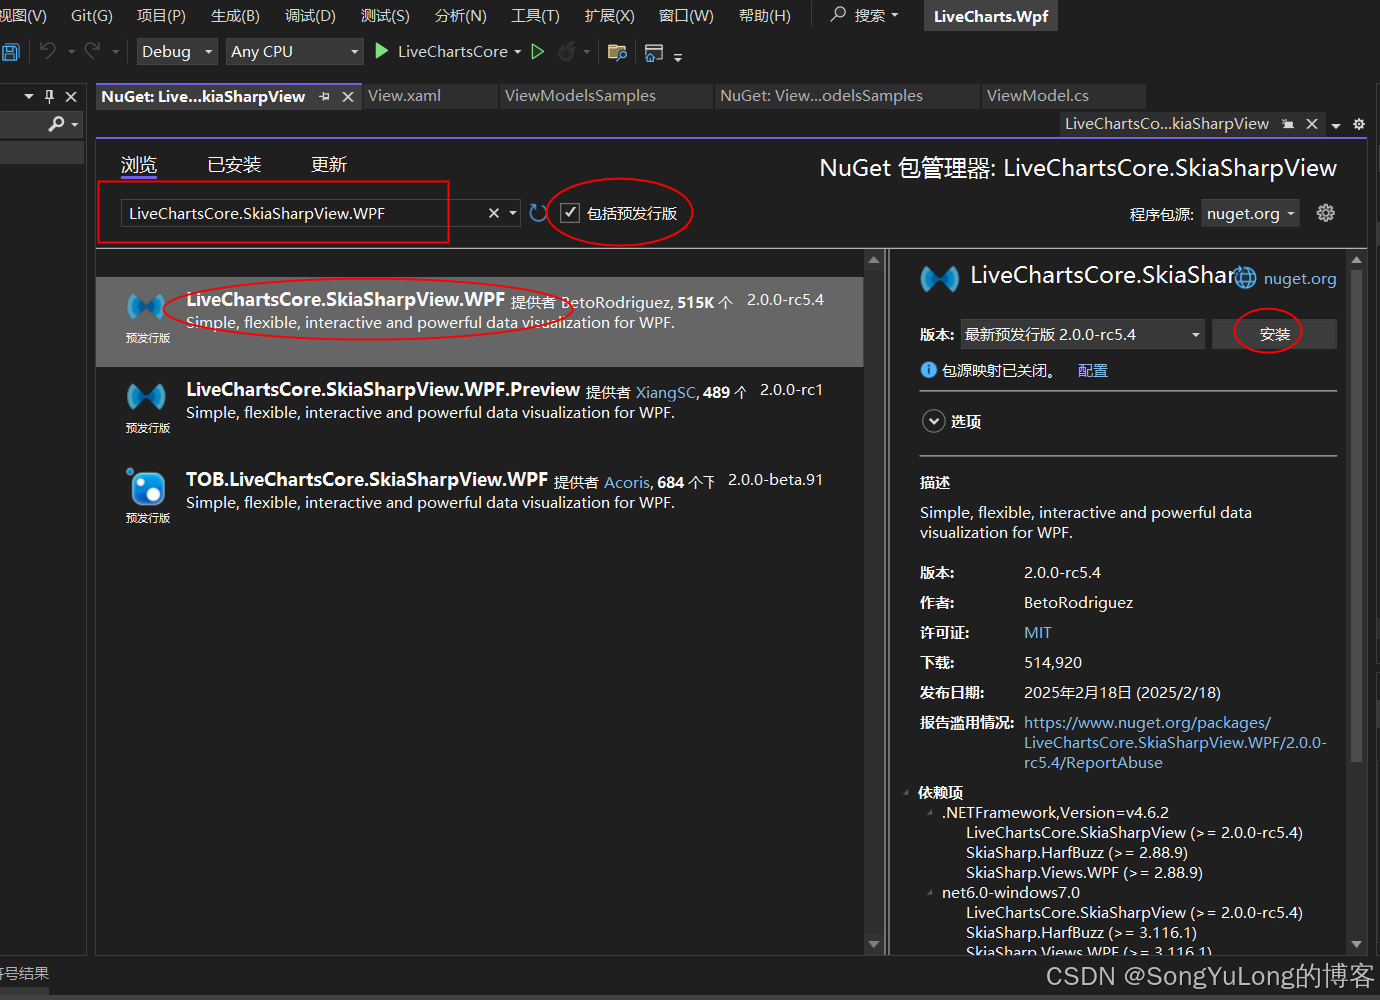Switch to the 更新 Updates tab
This screenshot has width=1380, height=1000.
pyautogui.click(x=329, y=165)
